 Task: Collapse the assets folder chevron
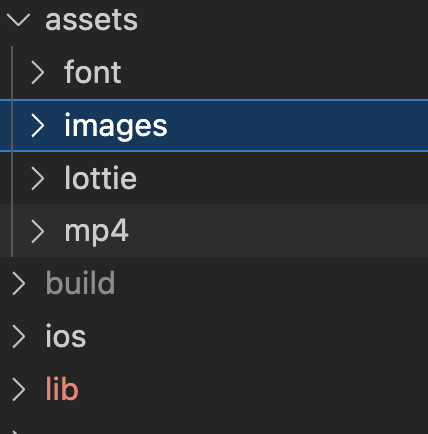[x=18, y=20]
